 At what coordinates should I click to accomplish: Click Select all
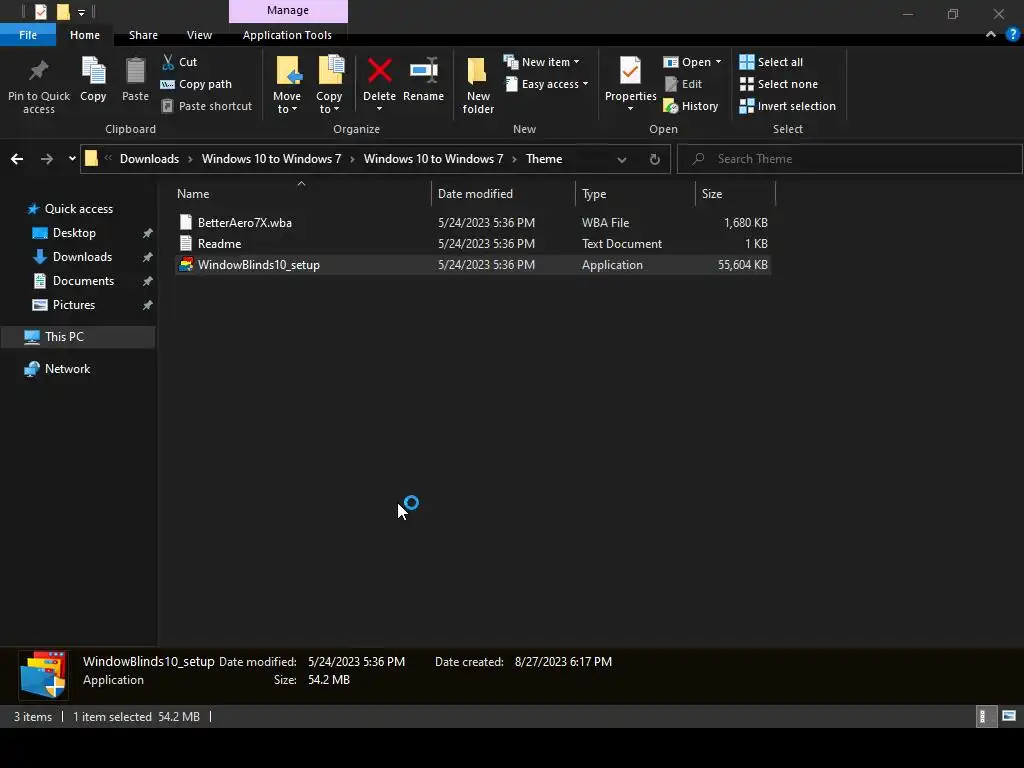(771, 62)
